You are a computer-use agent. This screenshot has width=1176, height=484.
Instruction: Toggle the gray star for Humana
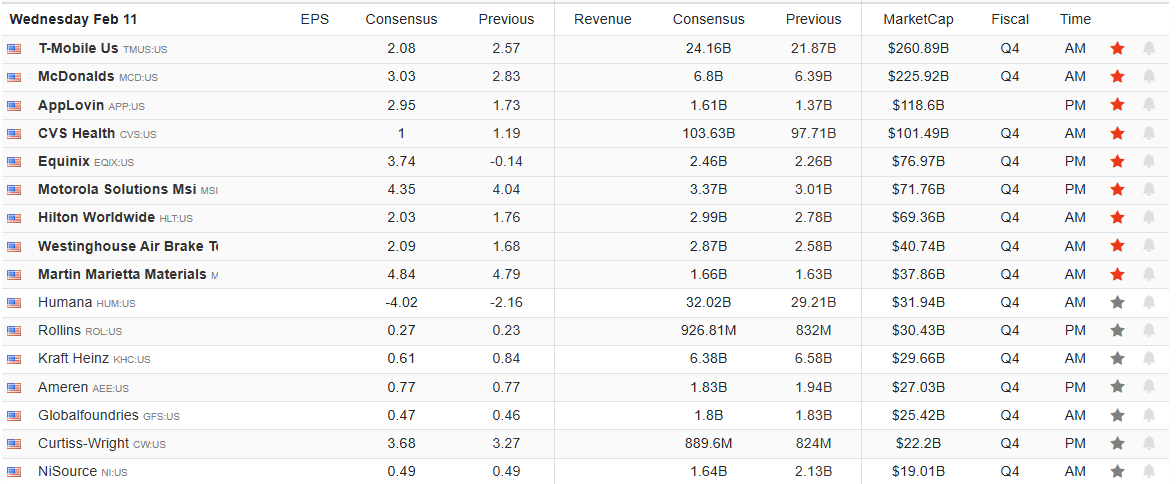click(1117, 302)
